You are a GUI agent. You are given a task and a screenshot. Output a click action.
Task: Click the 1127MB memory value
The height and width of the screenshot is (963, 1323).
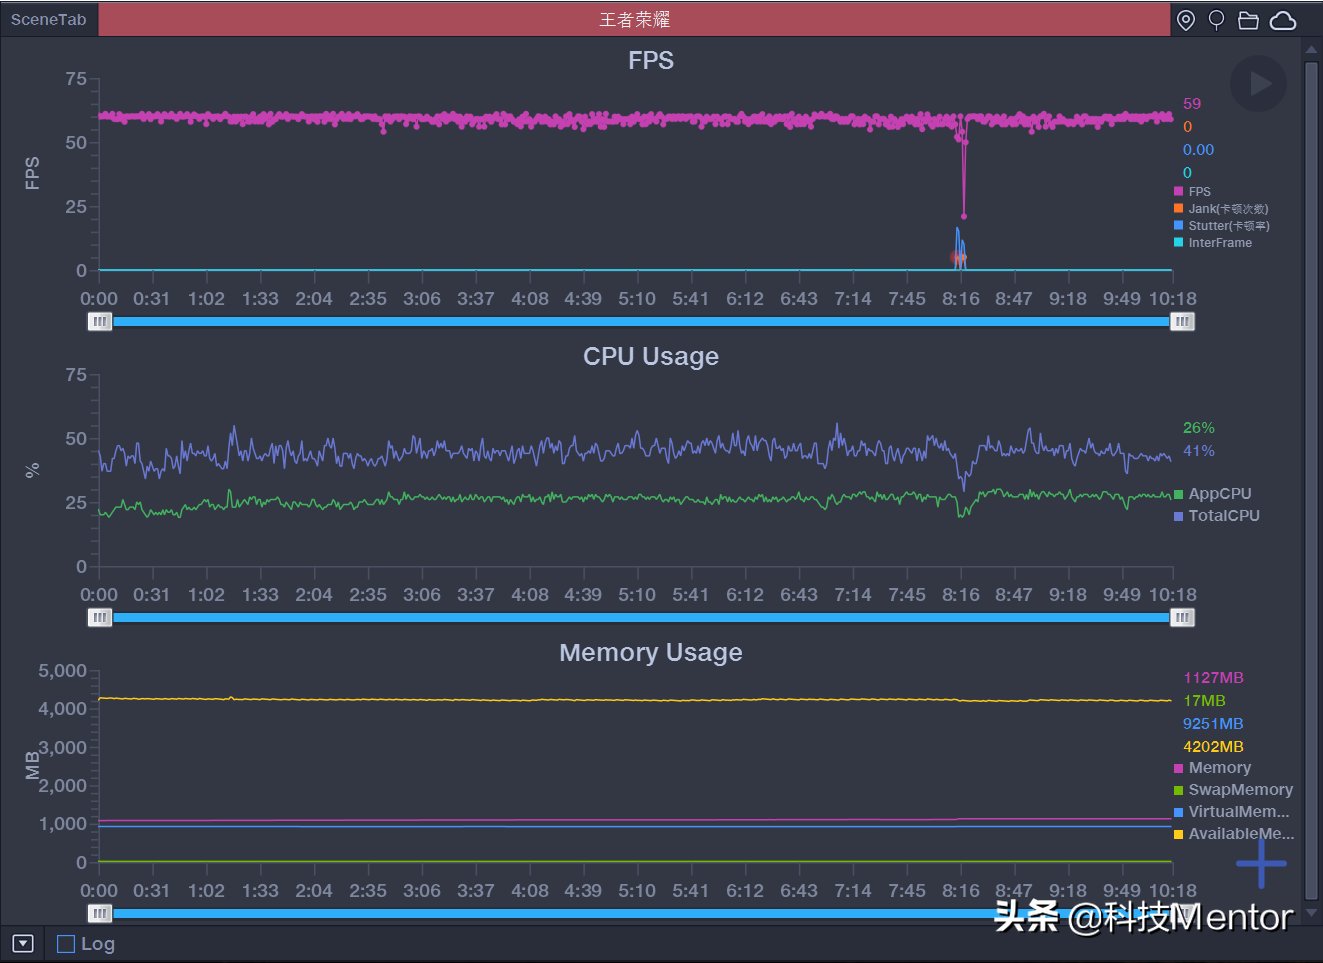tap(1213, 677)
